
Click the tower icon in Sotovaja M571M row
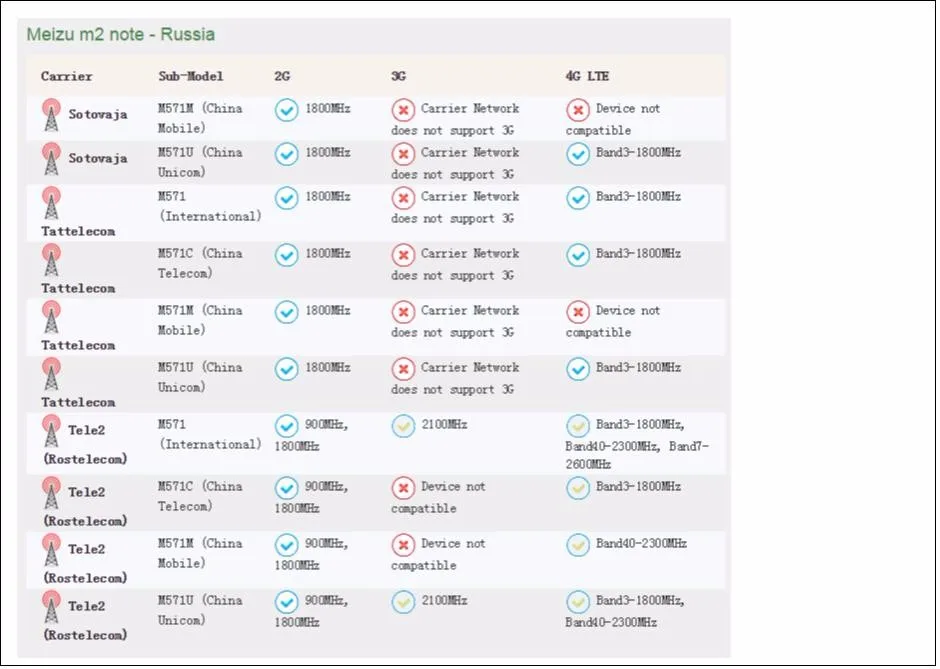click(52, 115)
